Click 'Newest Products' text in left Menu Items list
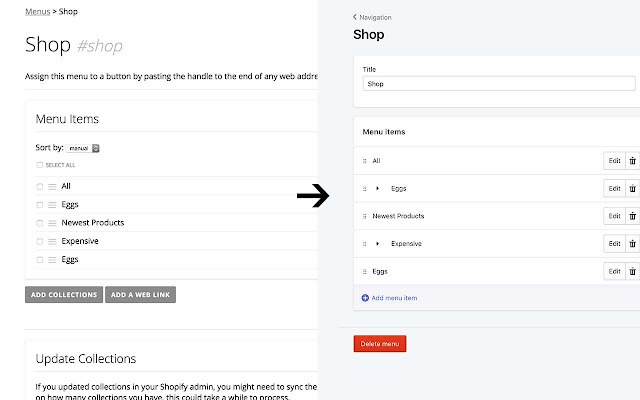The image size is (640, 400). (93, 223)
